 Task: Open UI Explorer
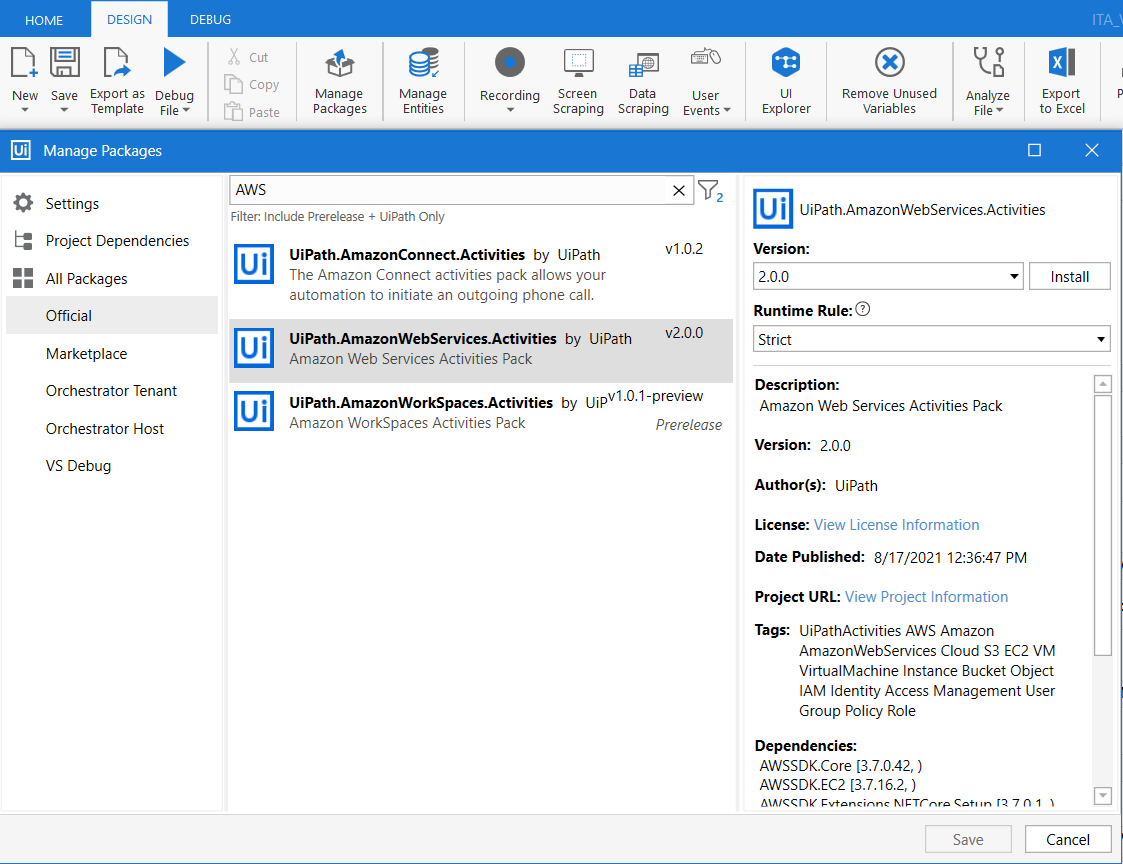(786, 81)
